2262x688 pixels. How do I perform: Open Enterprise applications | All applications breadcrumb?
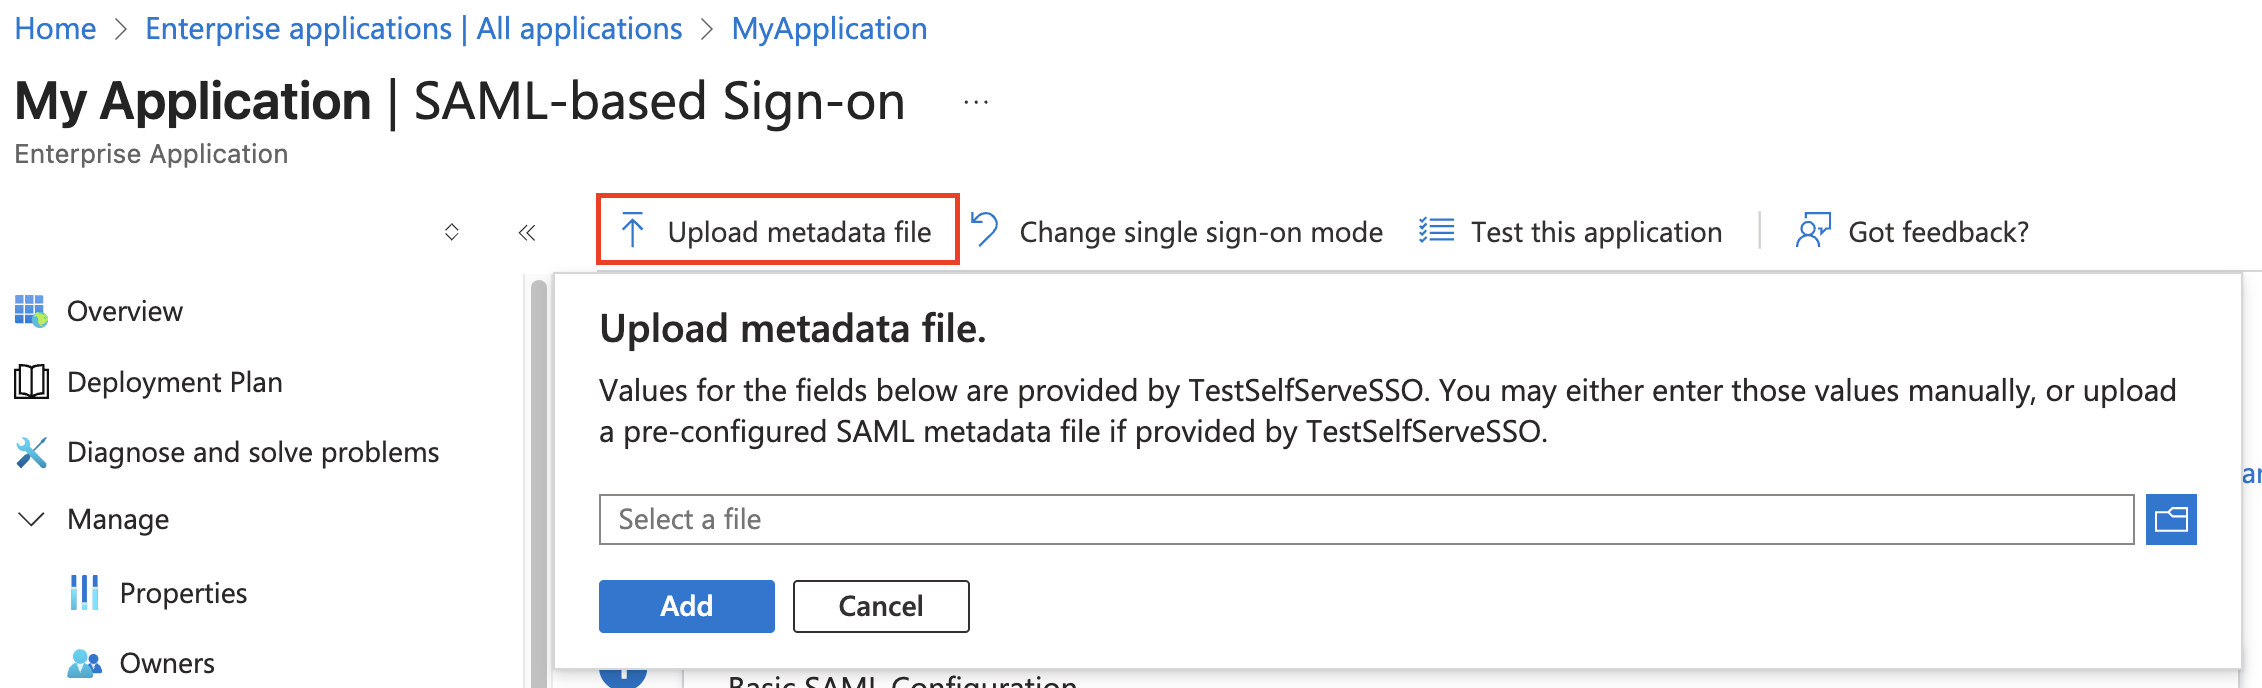click(x=413, y=29)
